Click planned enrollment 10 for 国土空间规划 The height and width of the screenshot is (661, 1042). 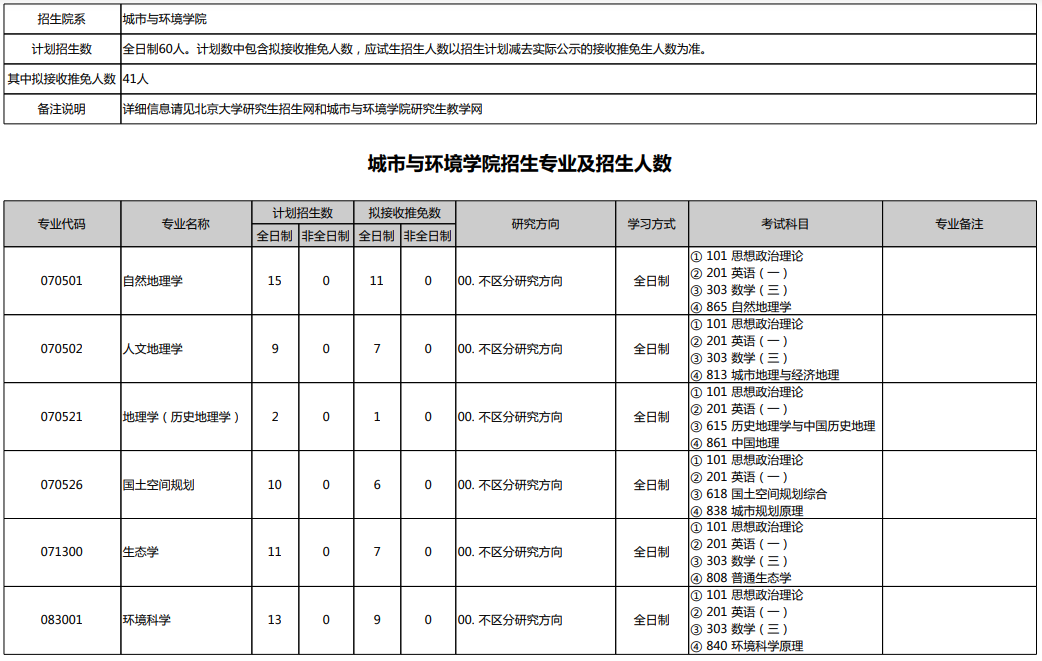coord(274,485)
